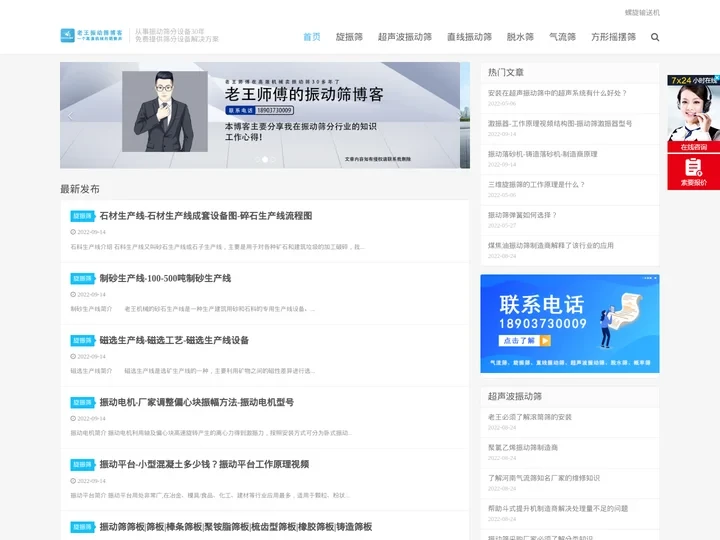Open sidebar article 了解河南气流筛知名厂家的维修知识
The image size is (720, 540).
pyautogui.click(x=544, y=478)
